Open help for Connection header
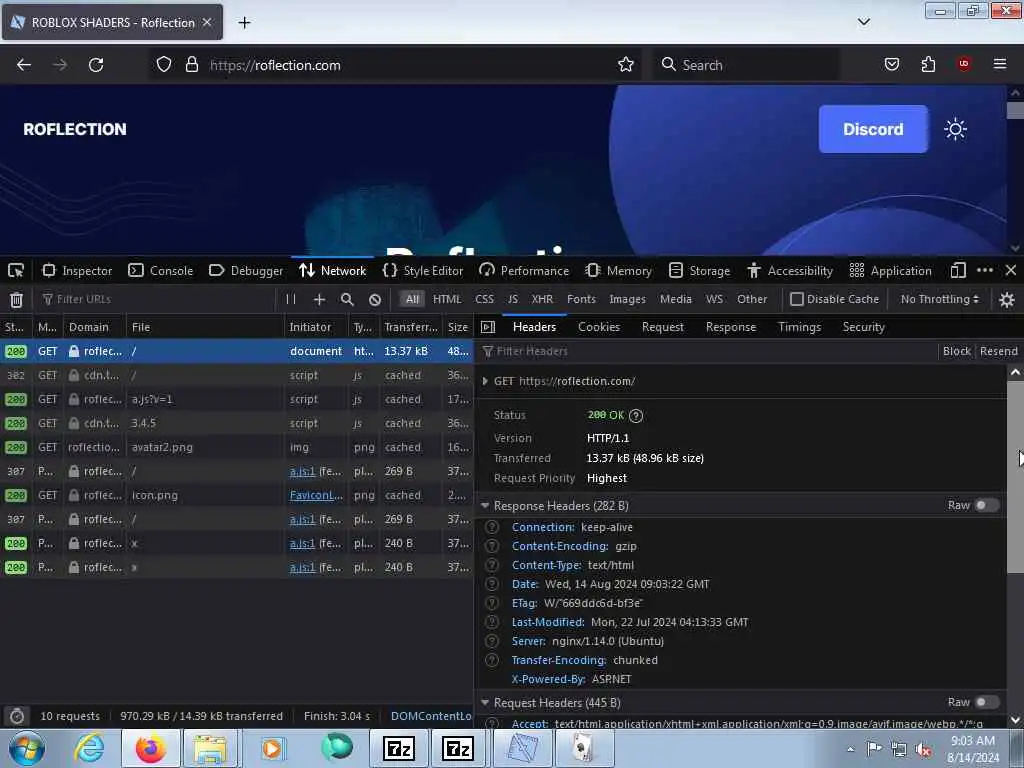The height and width of the screenshot is (768, 1024). click(x=492, y=527)
